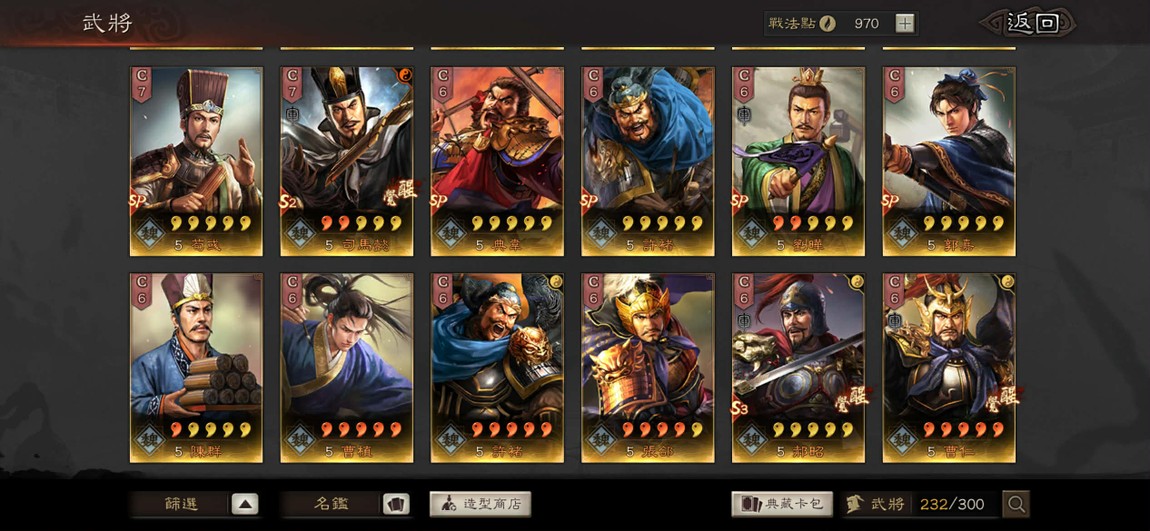This screenshot has width=1150, height=531.
Task: Expand the 篩選 filter arrow
Action: pos(245,504)
